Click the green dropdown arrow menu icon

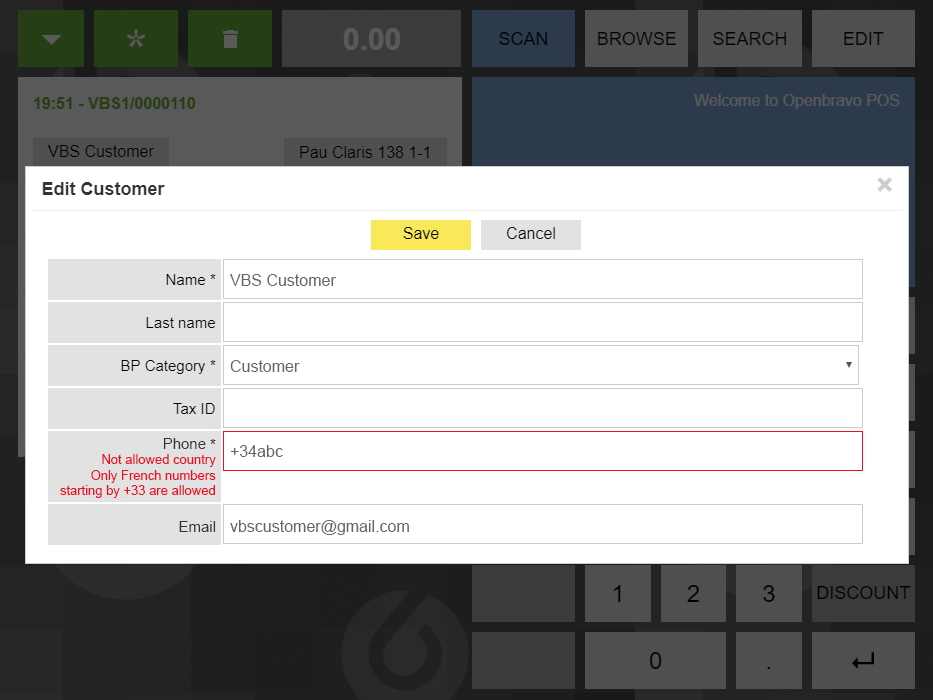click(52, 39)
